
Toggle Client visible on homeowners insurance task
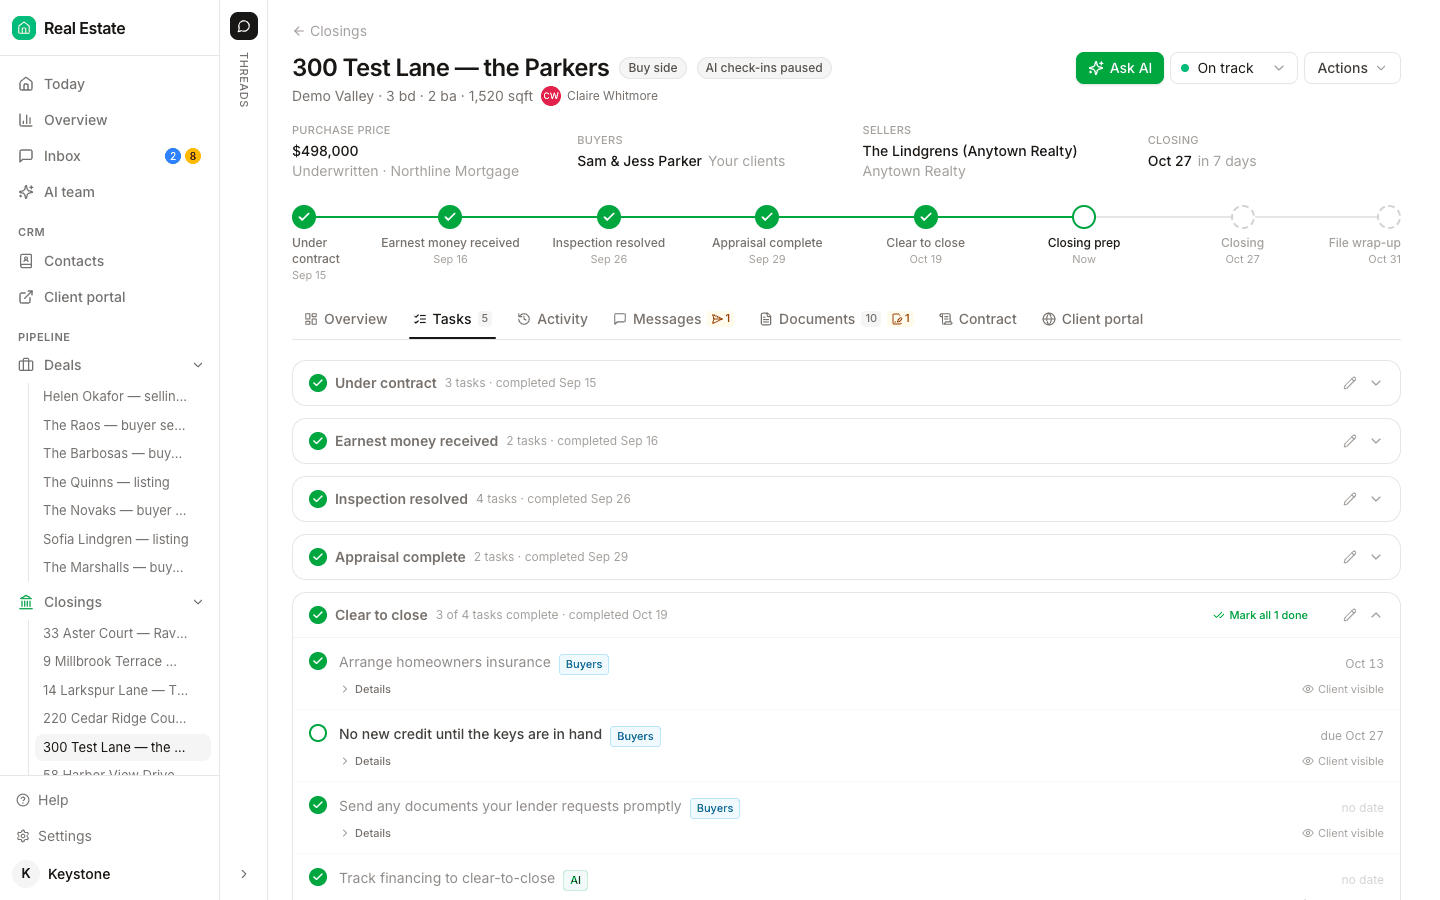coord(1343,689)
